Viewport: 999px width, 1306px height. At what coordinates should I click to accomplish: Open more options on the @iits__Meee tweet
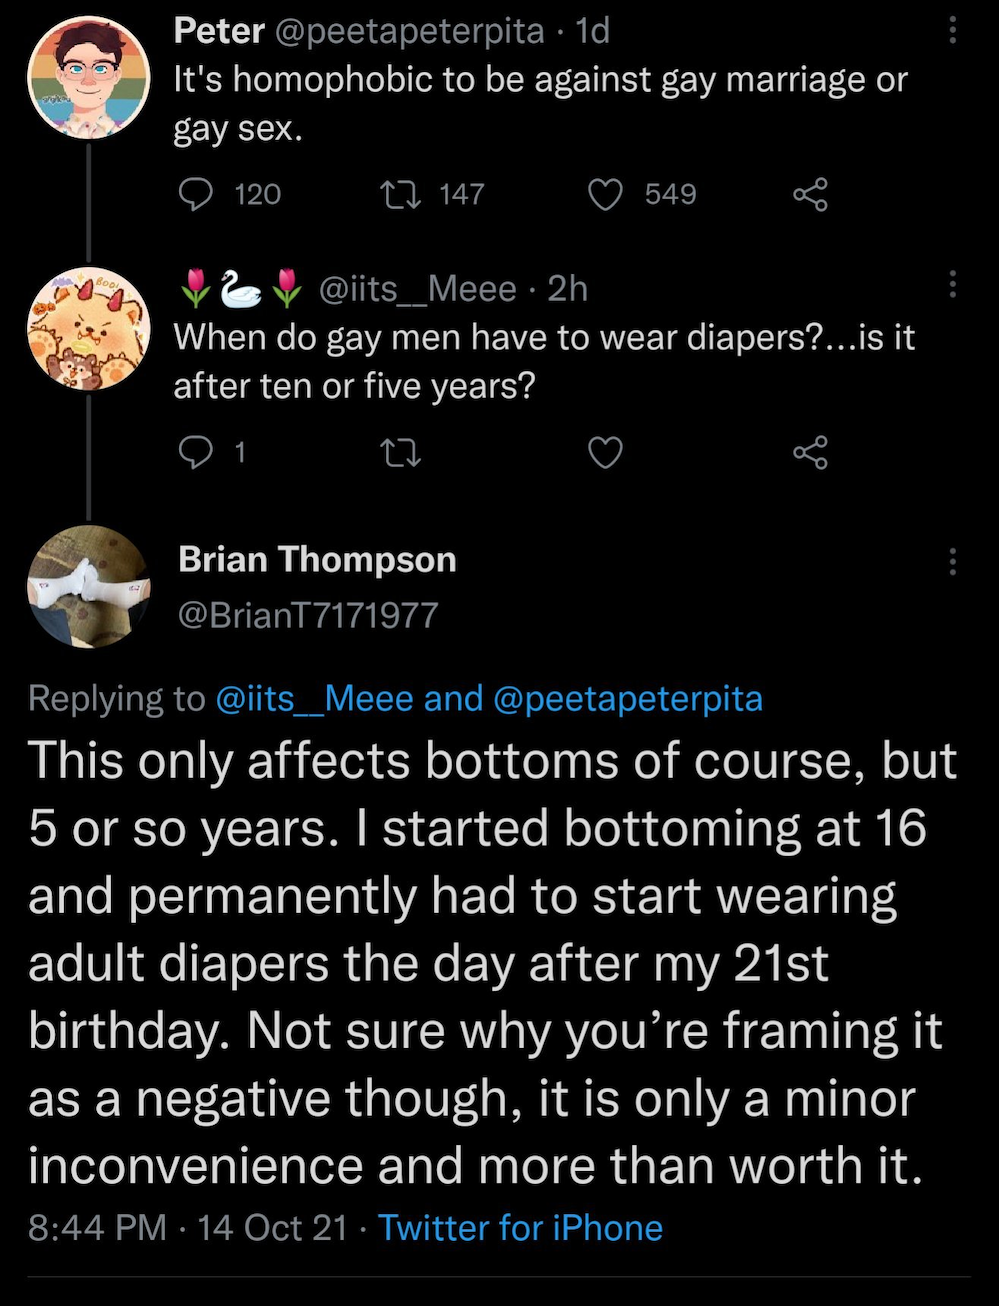tap(952, 285)
